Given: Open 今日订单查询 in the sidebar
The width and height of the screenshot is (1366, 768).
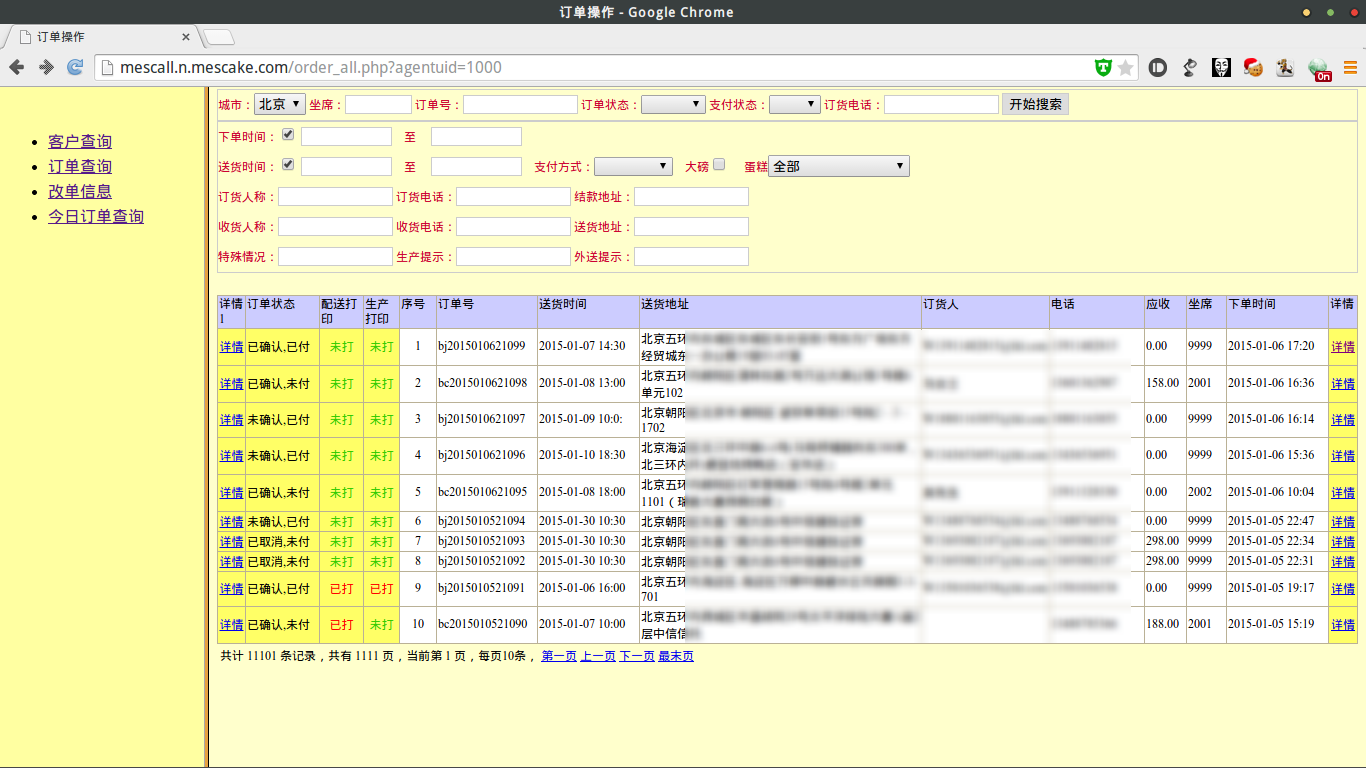Looking at the screenshot, I should [x=96, y=216].
